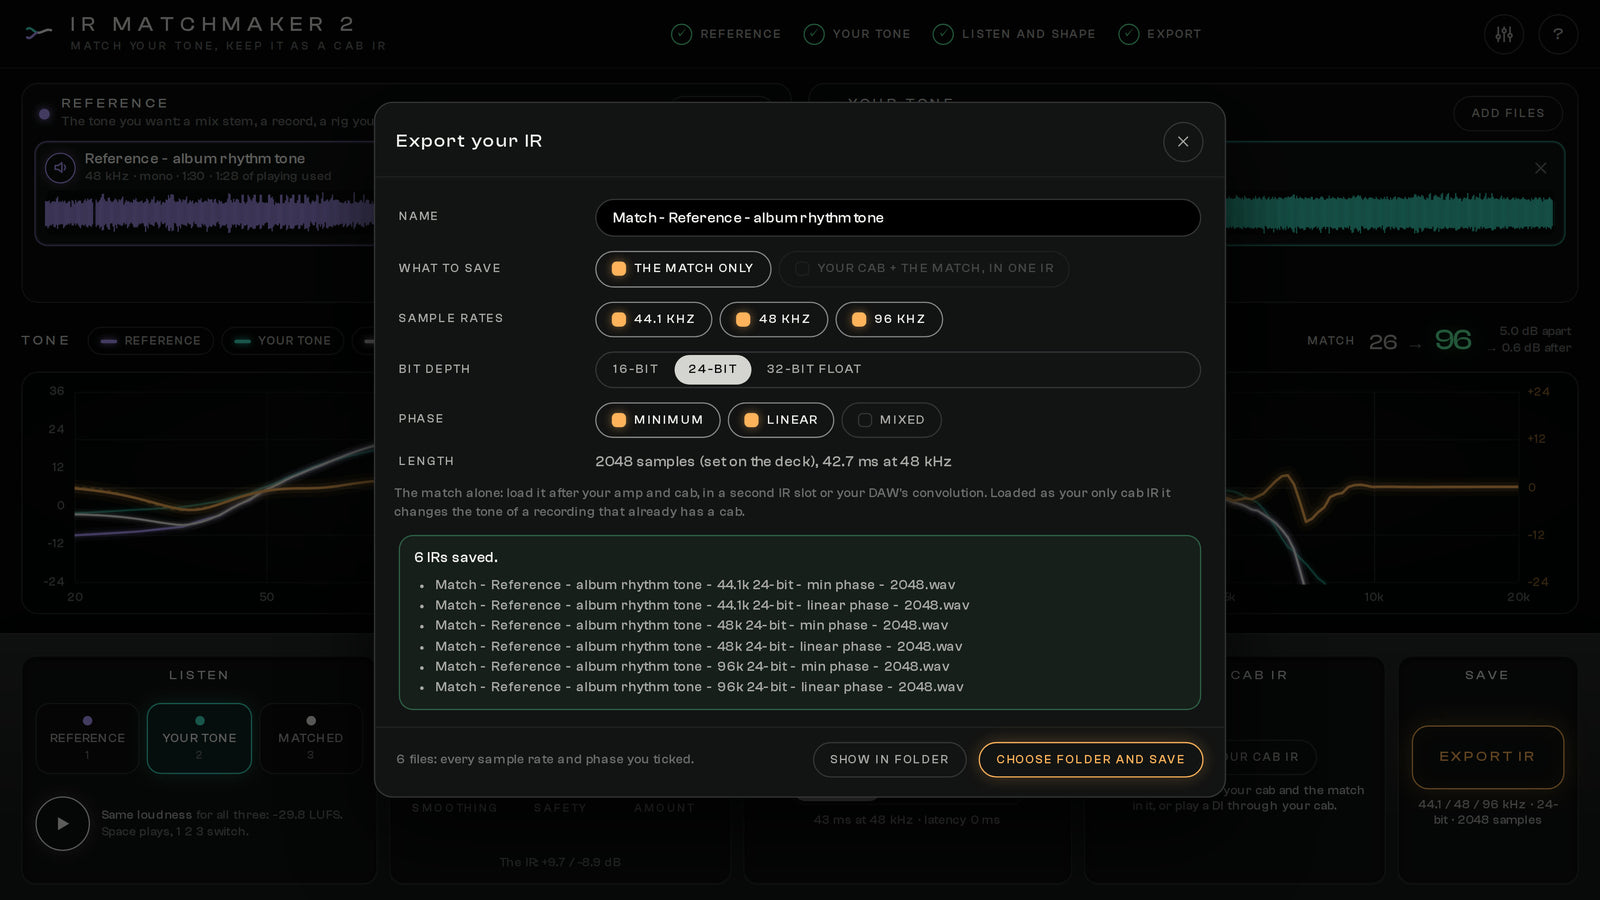The height and width of the screenshot is (900, 1600).
Task: Choose 16-bit depth
Action: point(635,370)
